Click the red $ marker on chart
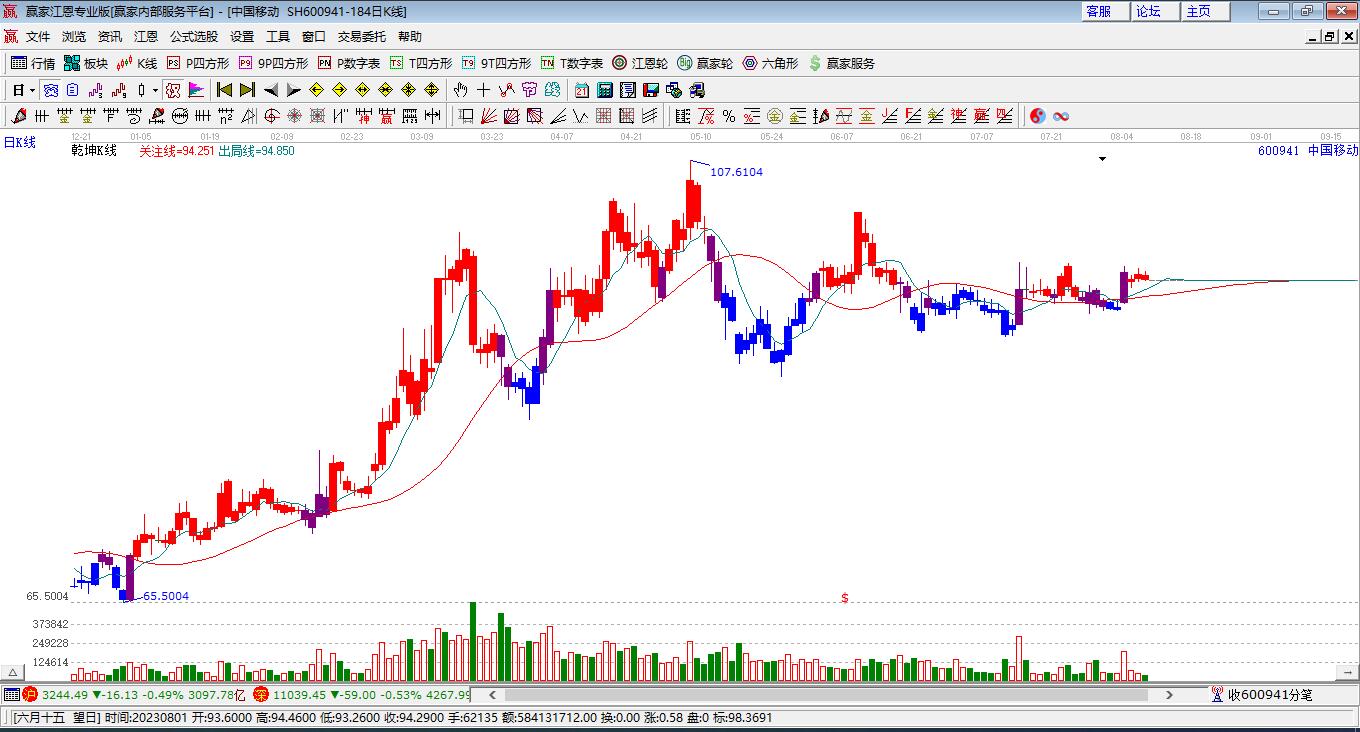 (x=845, y=598)
